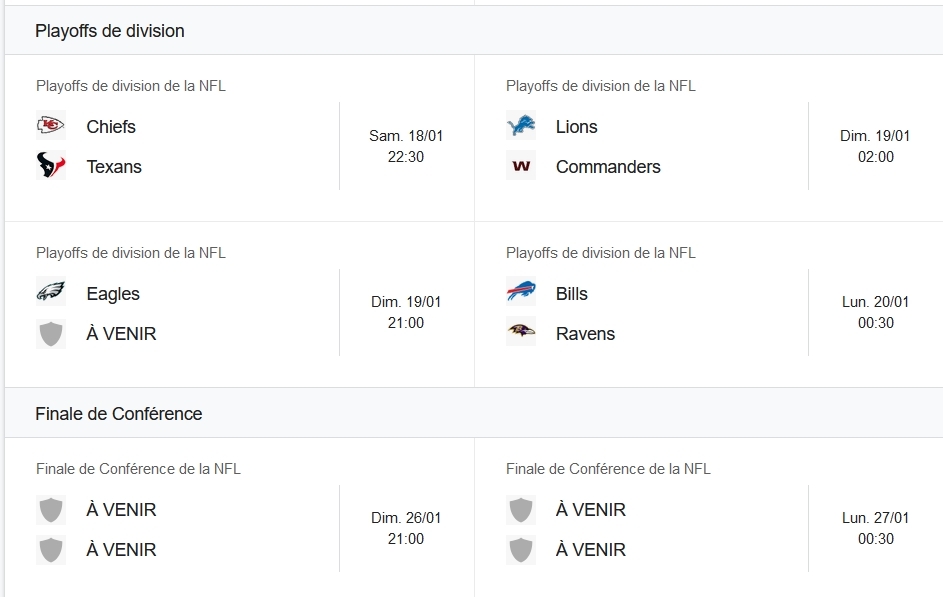Click the Eagles team logo
The image size is (943, 597).
[x=51, y=293]
